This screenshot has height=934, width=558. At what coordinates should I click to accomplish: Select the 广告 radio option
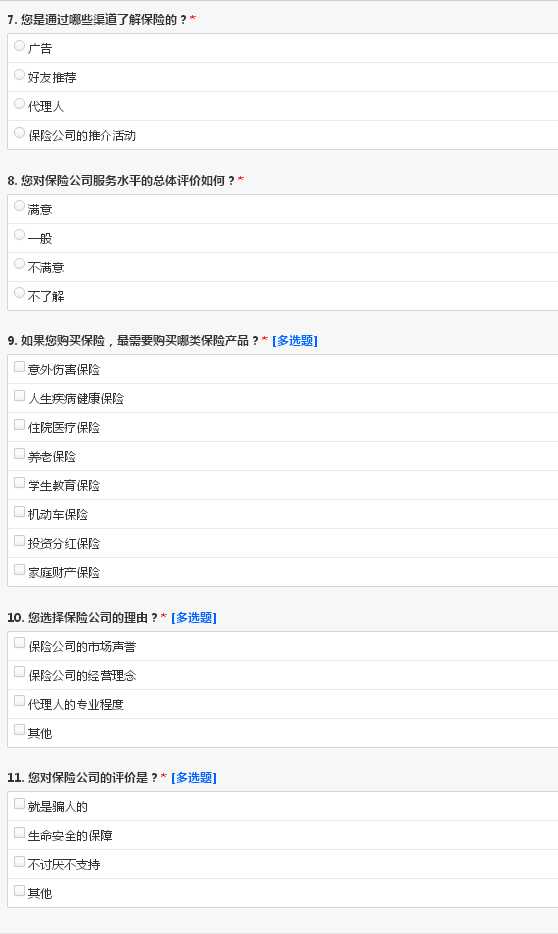pos(20,46)
